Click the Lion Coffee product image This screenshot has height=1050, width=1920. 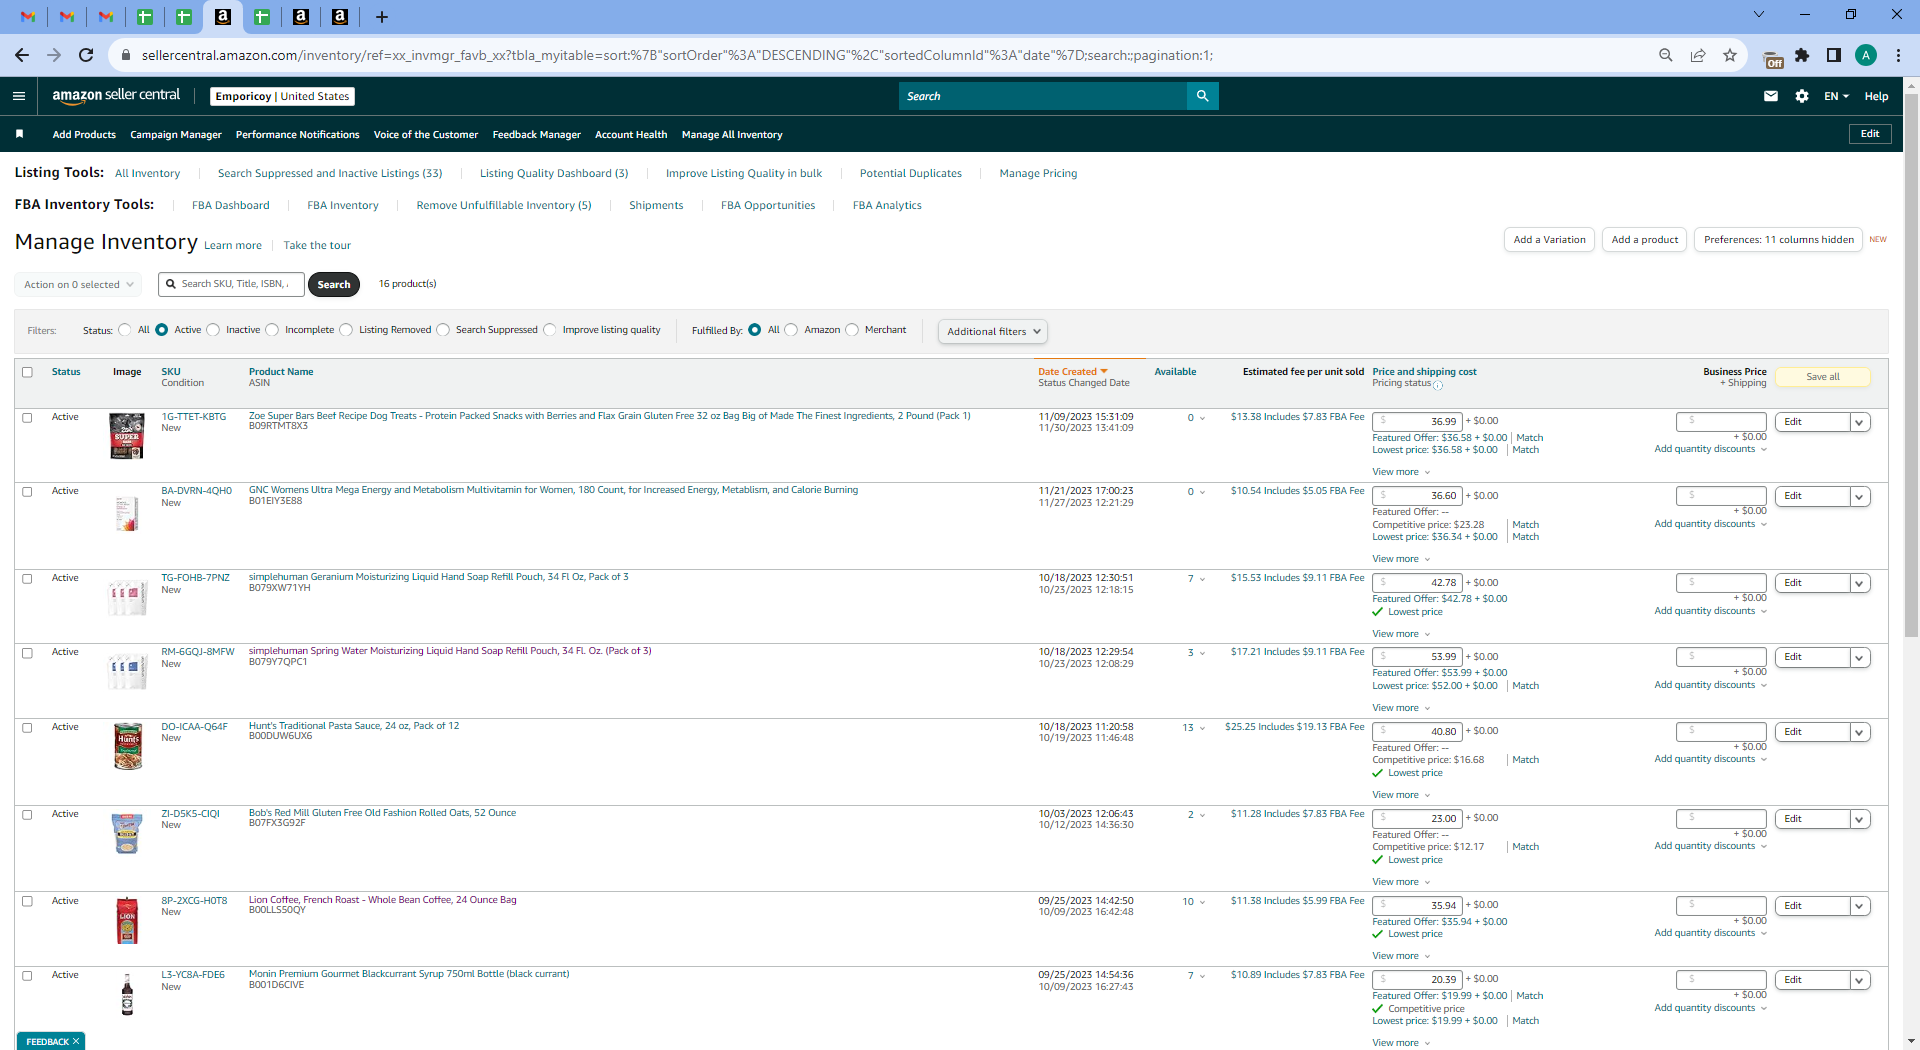pos(127,920)
